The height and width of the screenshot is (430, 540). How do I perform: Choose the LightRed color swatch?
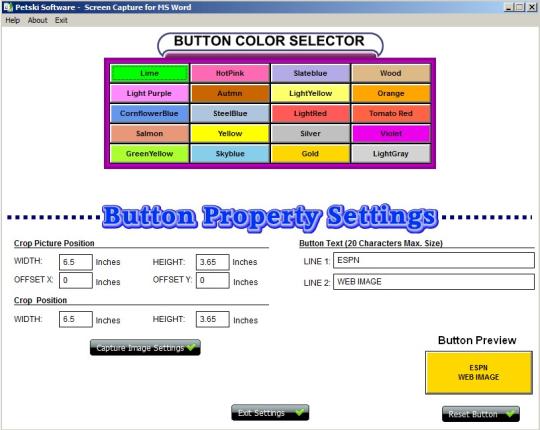(310, 114)
